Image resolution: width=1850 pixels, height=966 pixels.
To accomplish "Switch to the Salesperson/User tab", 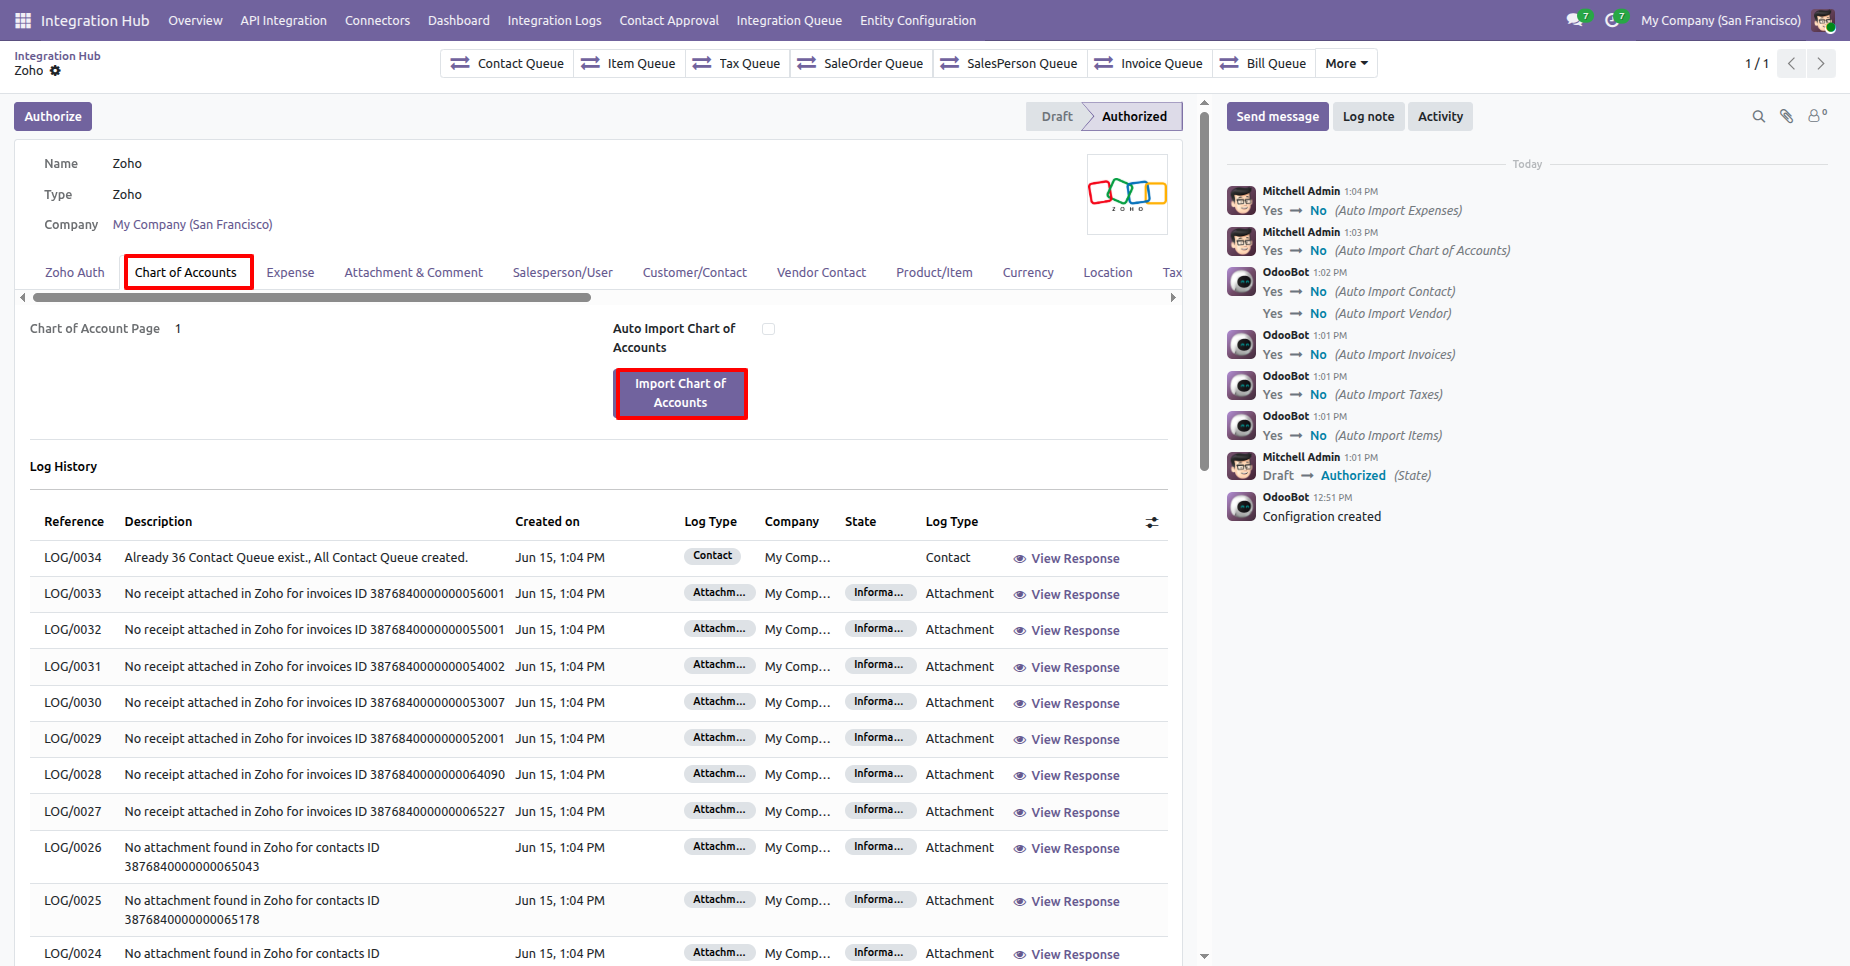I will (x=563, y=273).
